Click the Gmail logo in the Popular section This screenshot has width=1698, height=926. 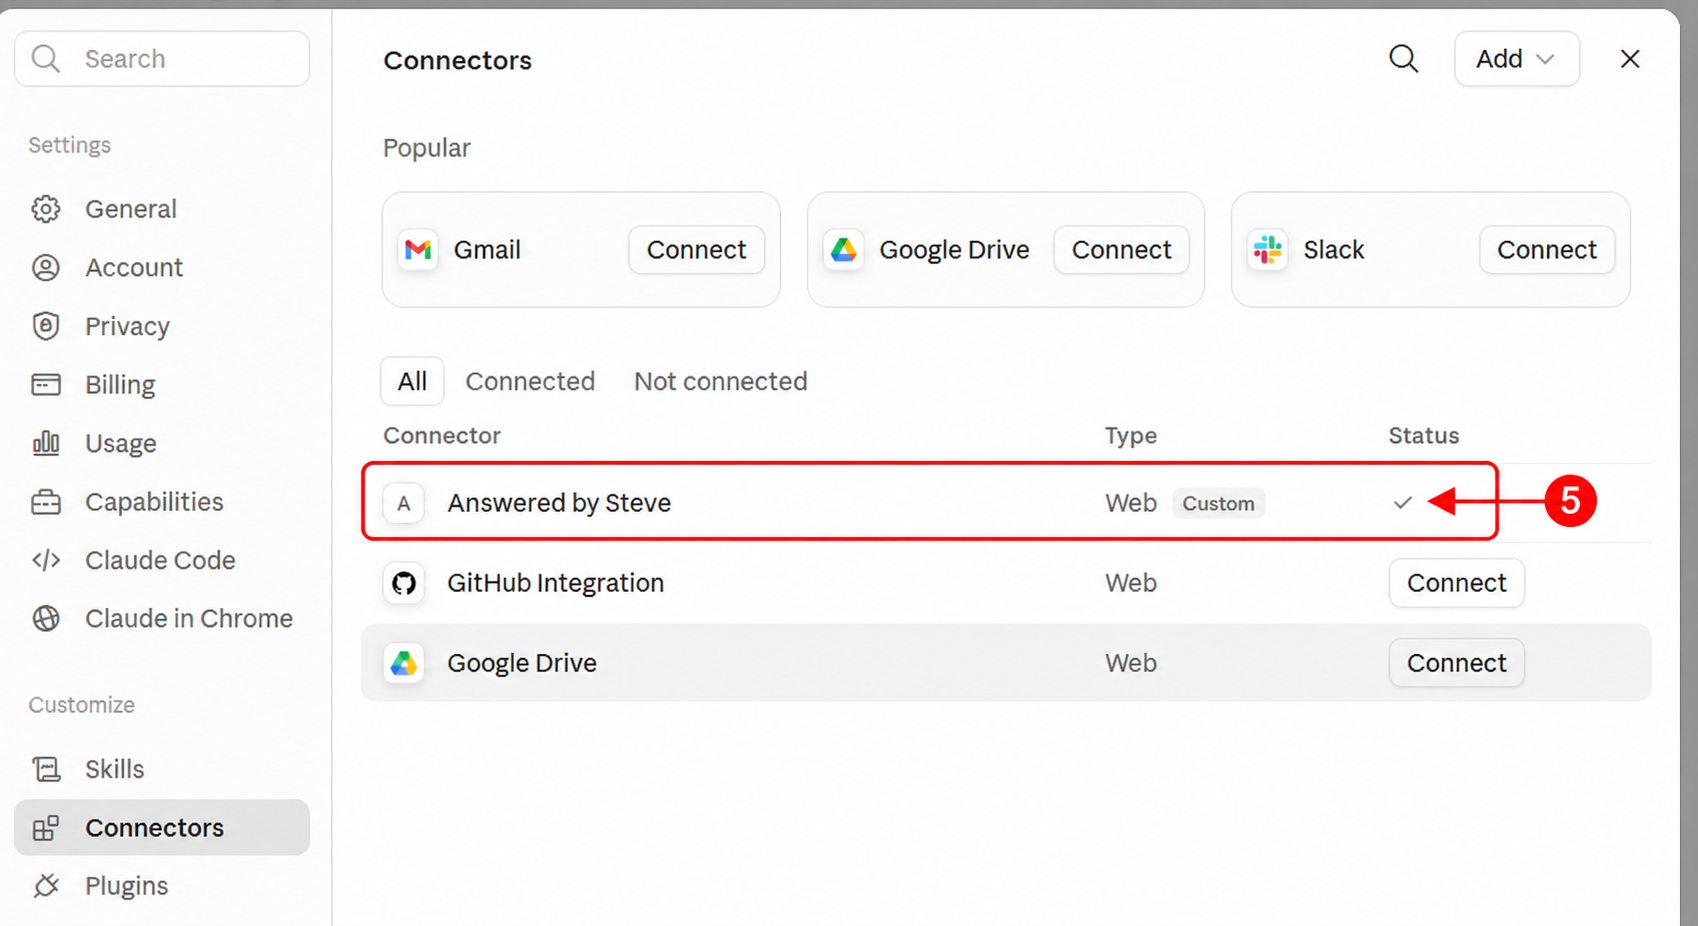[x=418, y=250]
